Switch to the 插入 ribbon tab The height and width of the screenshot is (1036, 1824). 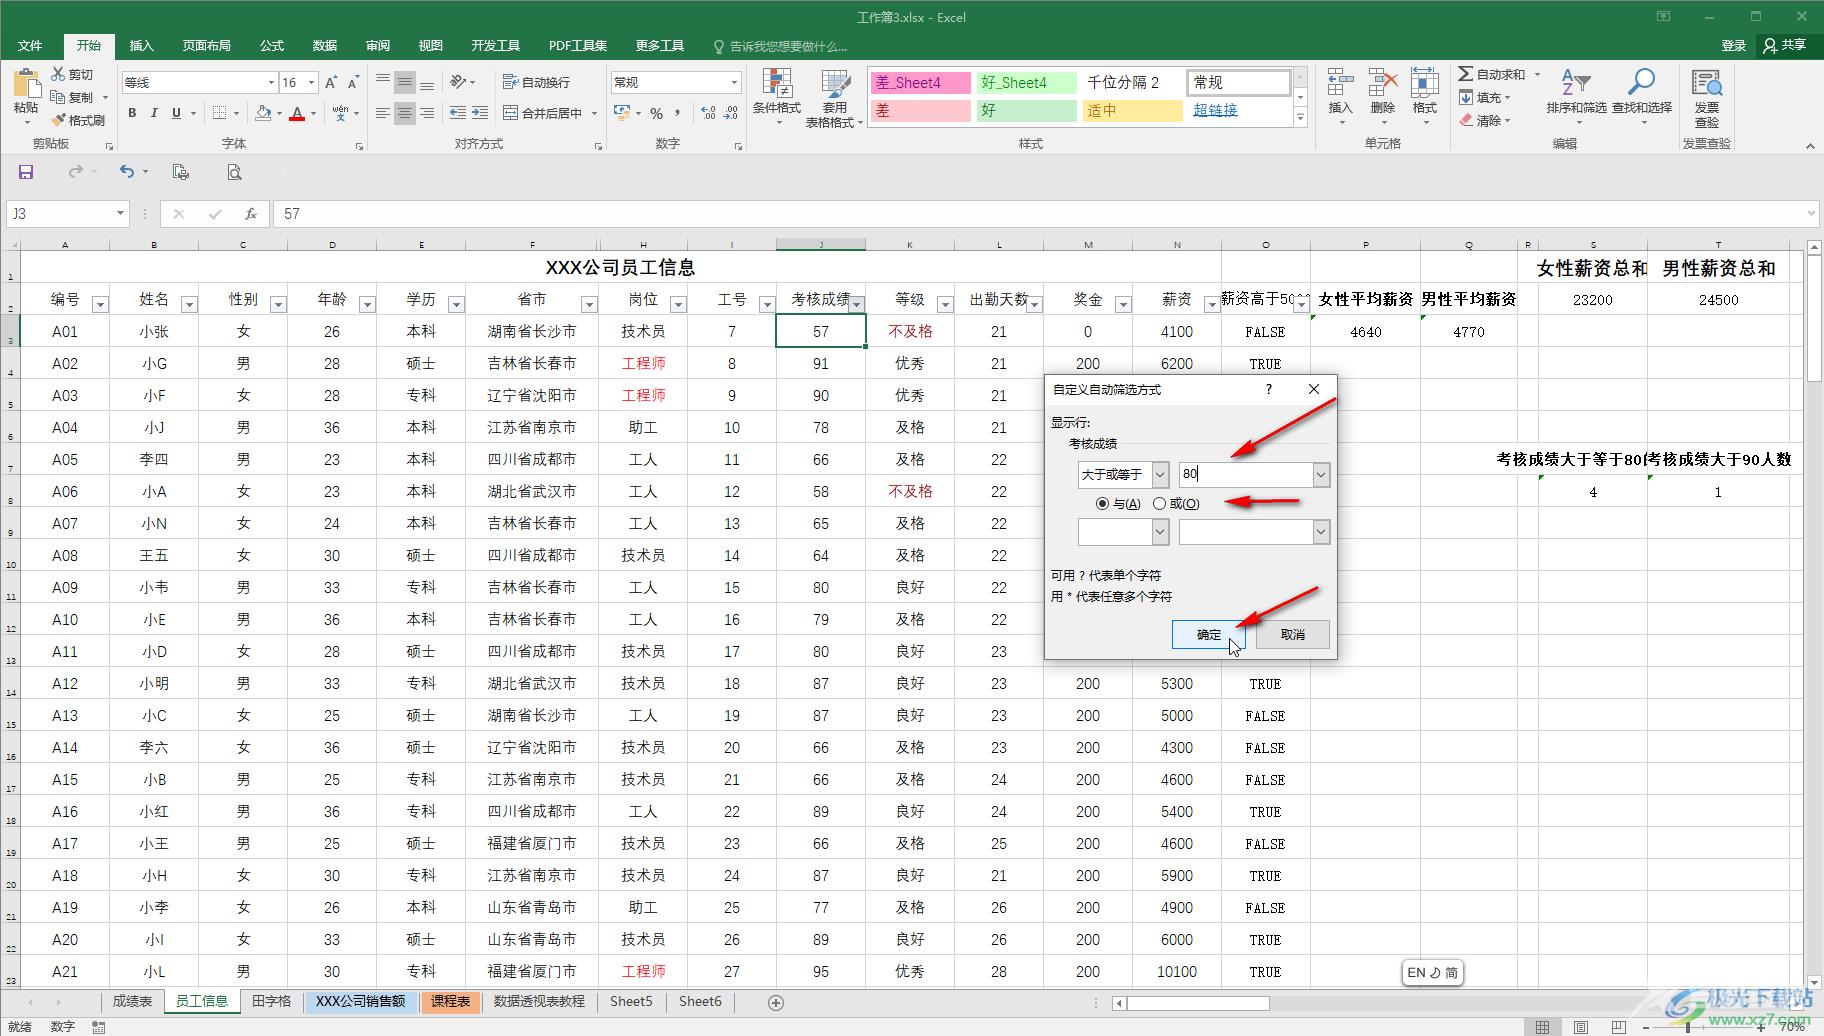tap(142, 46)
